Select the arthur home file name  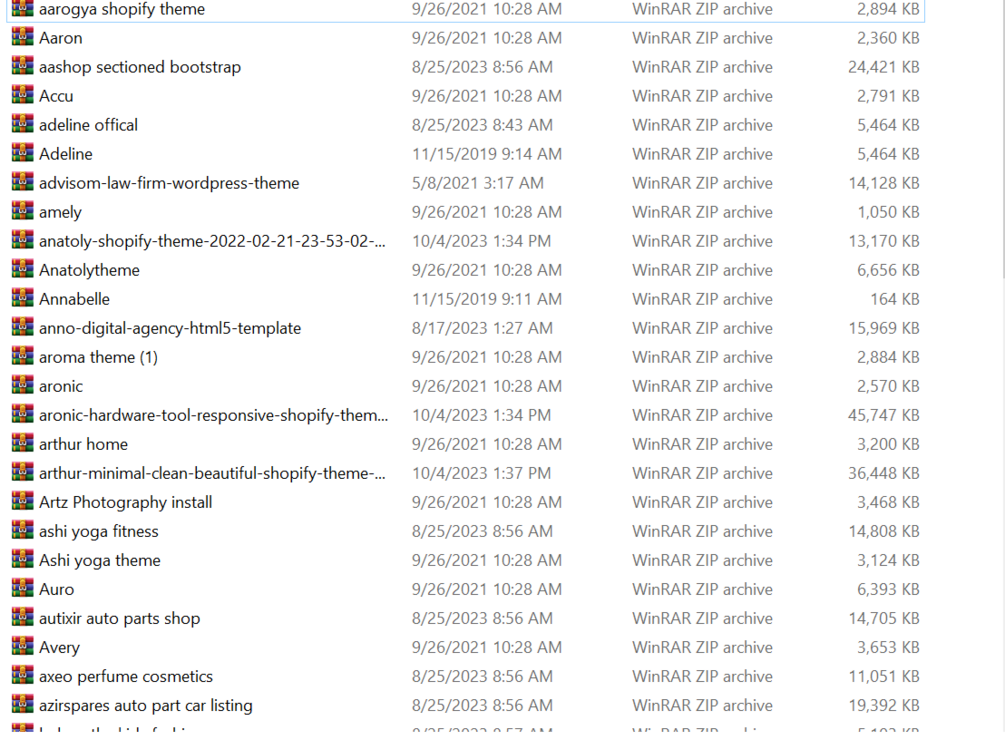(83, 444)
